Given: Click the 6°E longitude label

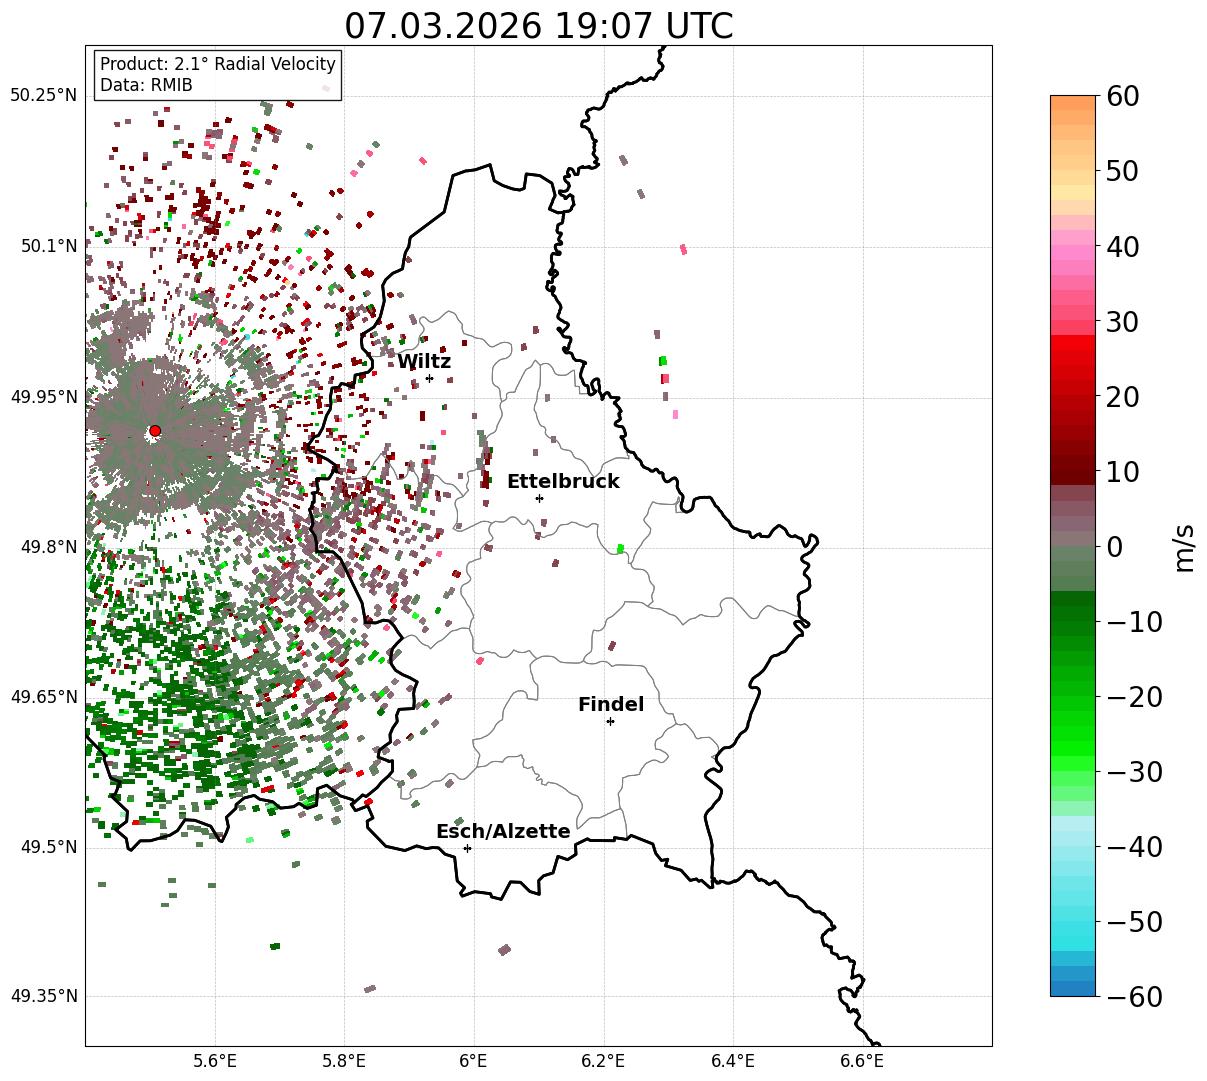Looking at the screenshot, I should [474, 1062].
